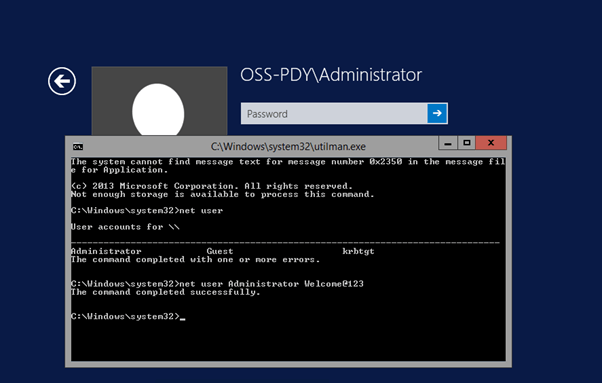602x383 pixels.
Task: Click the 'Guest' account name in output
Action: 220,251
